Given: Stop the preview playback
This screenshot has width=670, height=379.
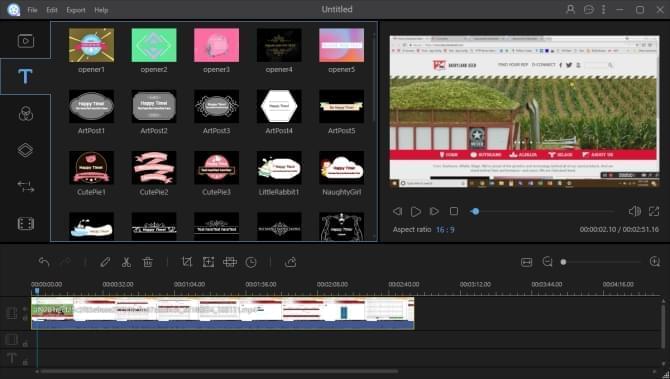Looking at the screenshot, I should [x=454, y=211].
